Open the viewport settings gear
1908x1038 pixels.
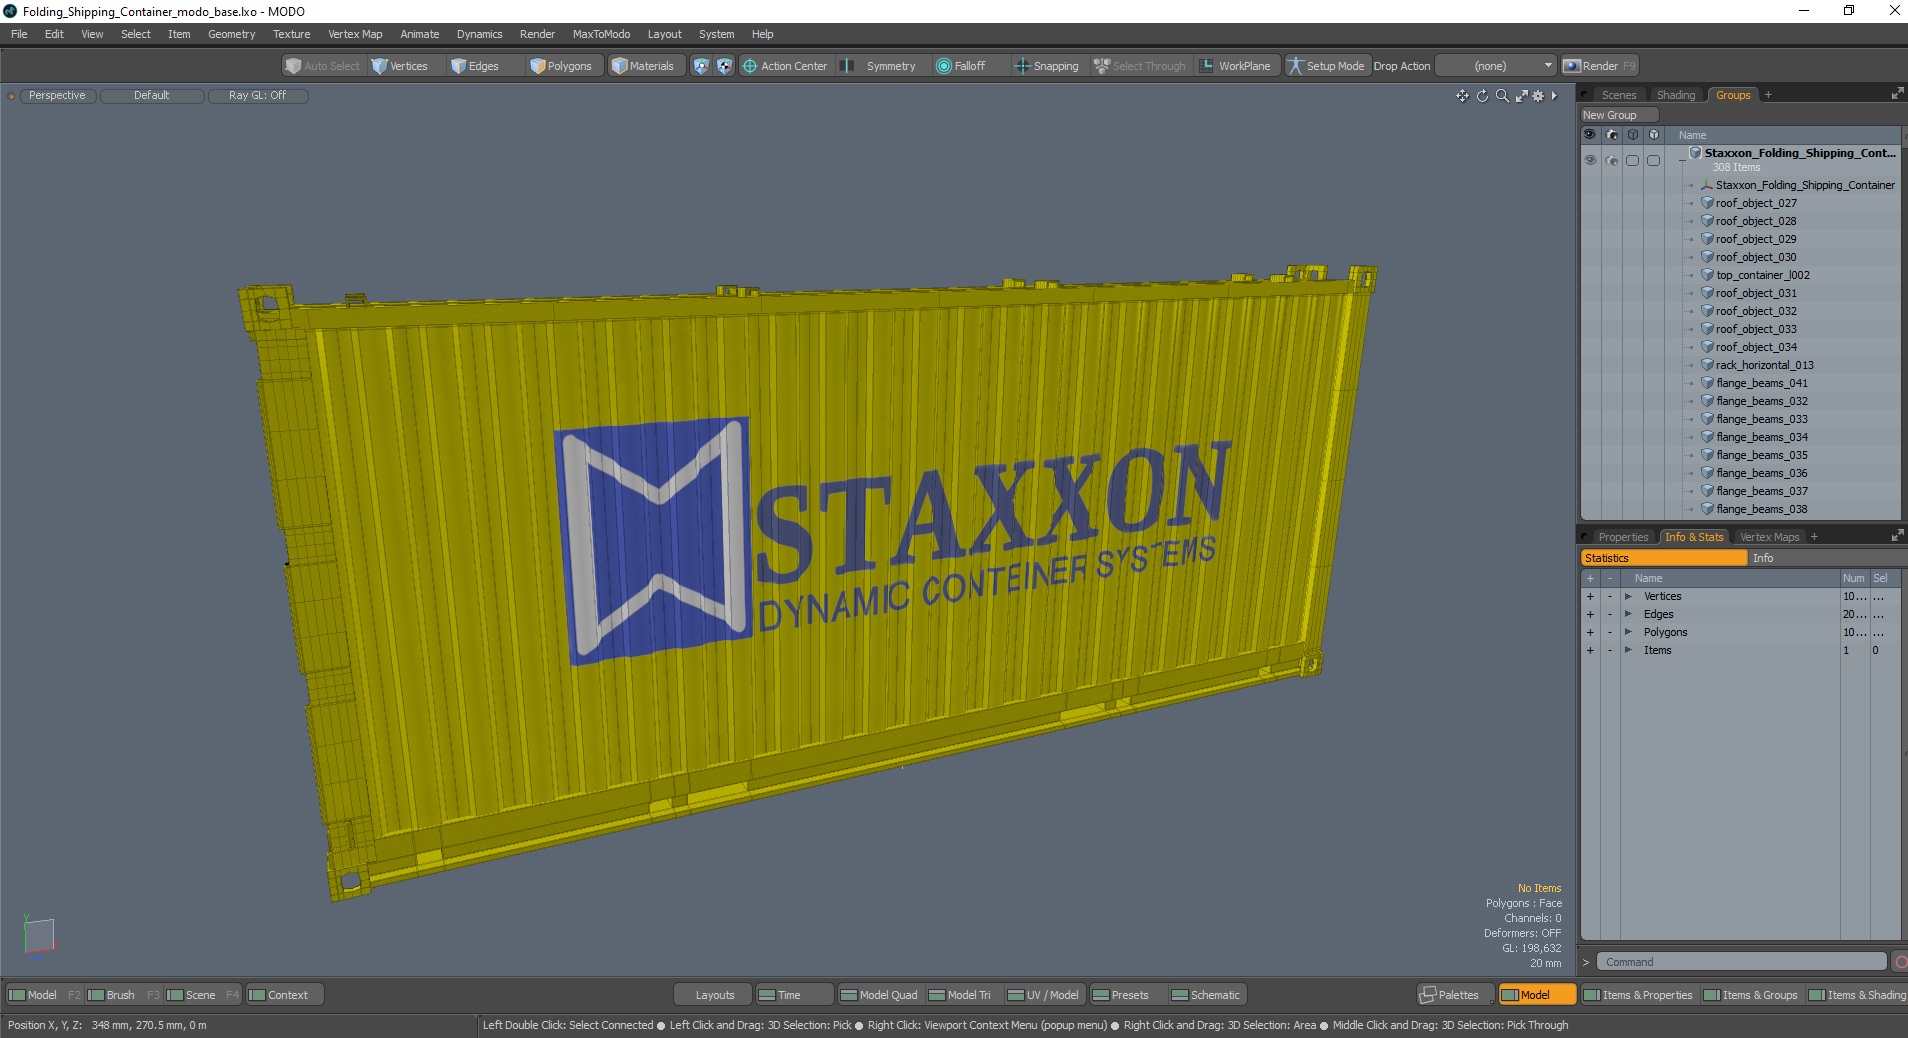pyautogui.click(x=1538, y=96)
